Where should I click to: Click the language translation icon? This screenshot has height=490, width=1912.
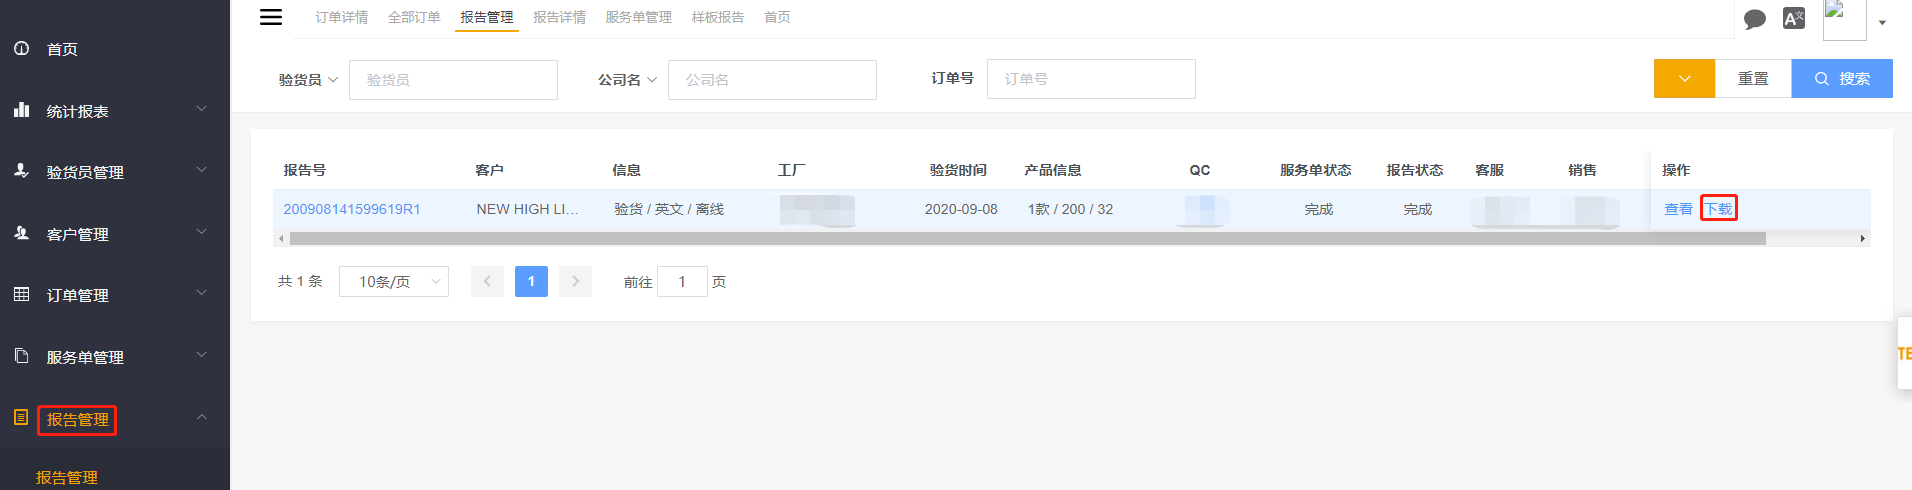(x=1794, y=18)
